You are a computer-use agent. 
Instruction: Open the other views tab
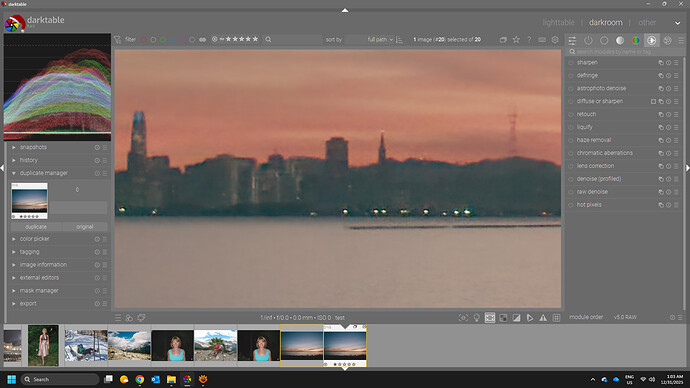coord(647,22)
